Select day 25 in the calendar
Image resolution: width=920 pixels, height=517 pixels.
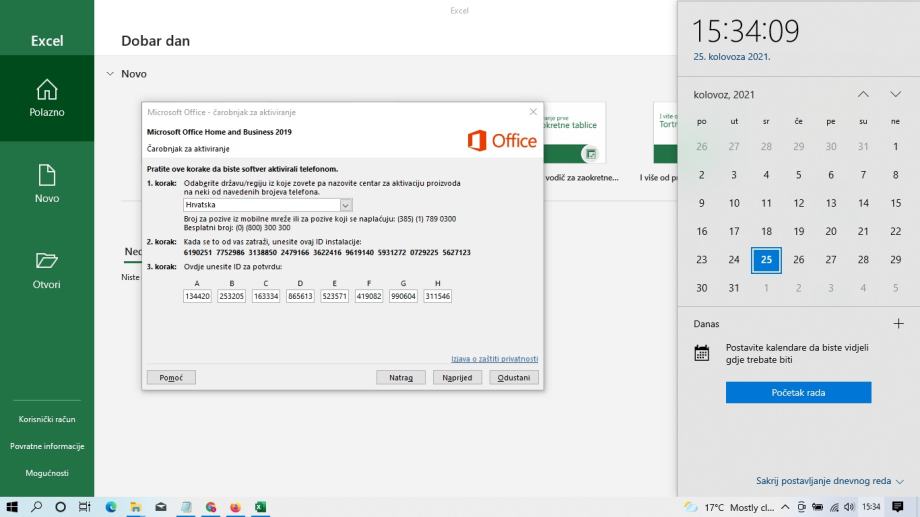pyautogui.click(x=766, y=259)
